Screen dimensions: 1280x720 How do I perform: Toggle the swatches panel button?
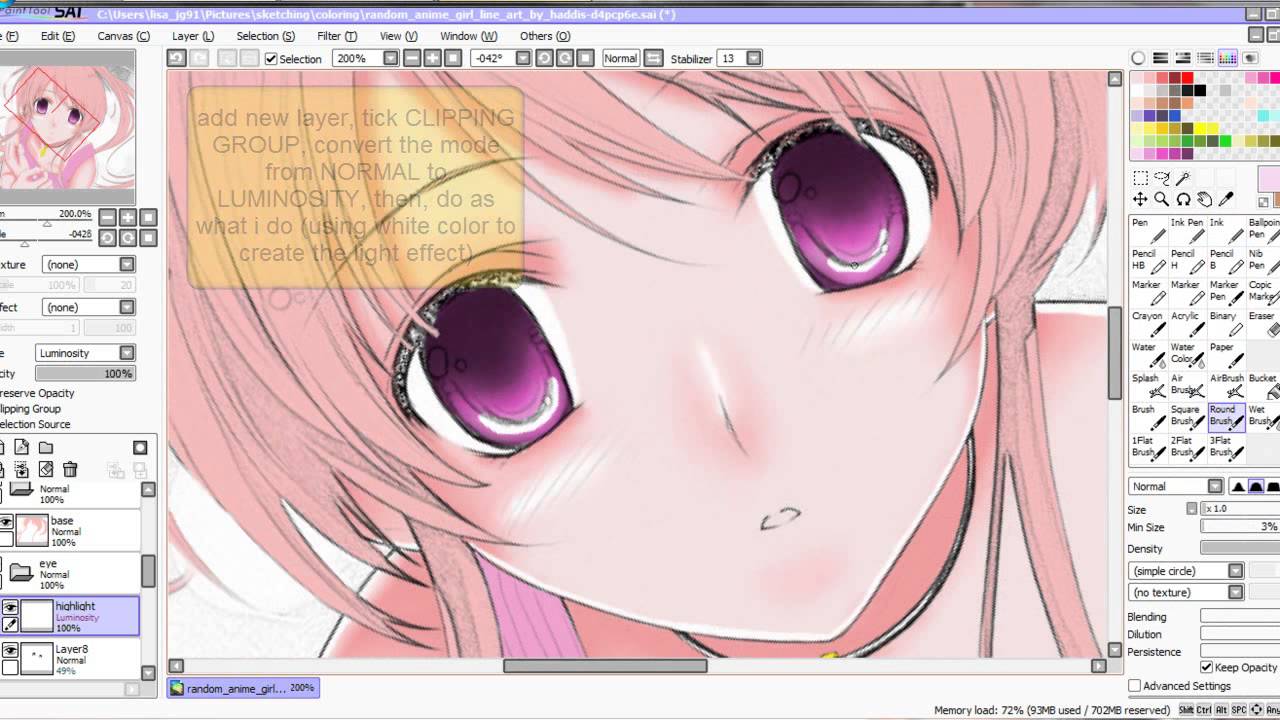1227,58
